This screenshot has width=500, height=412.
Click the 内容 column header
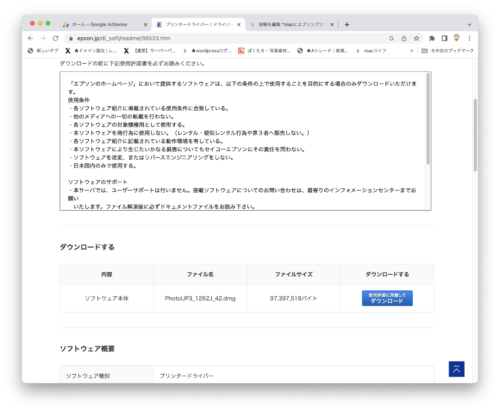click(107, 274)
